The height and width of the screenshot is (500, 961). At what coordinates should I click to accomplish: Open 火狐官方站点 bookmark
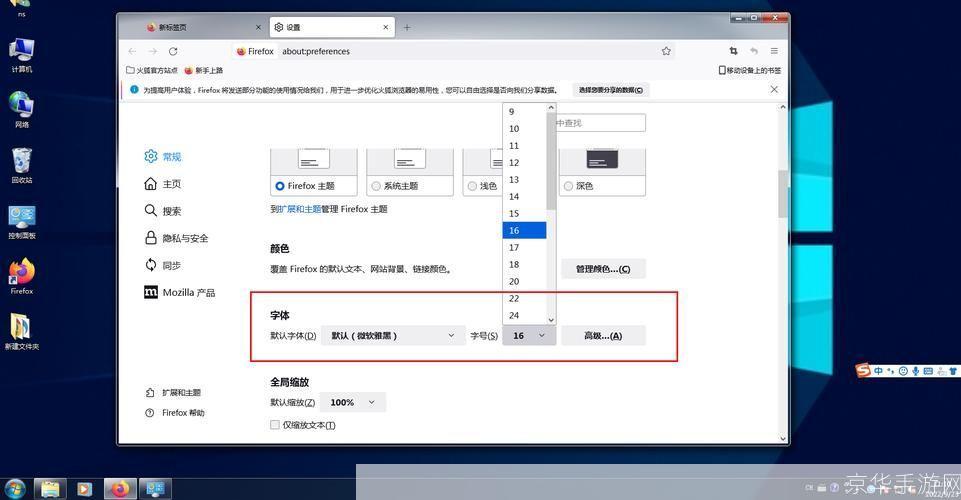(x=152, y=70)
